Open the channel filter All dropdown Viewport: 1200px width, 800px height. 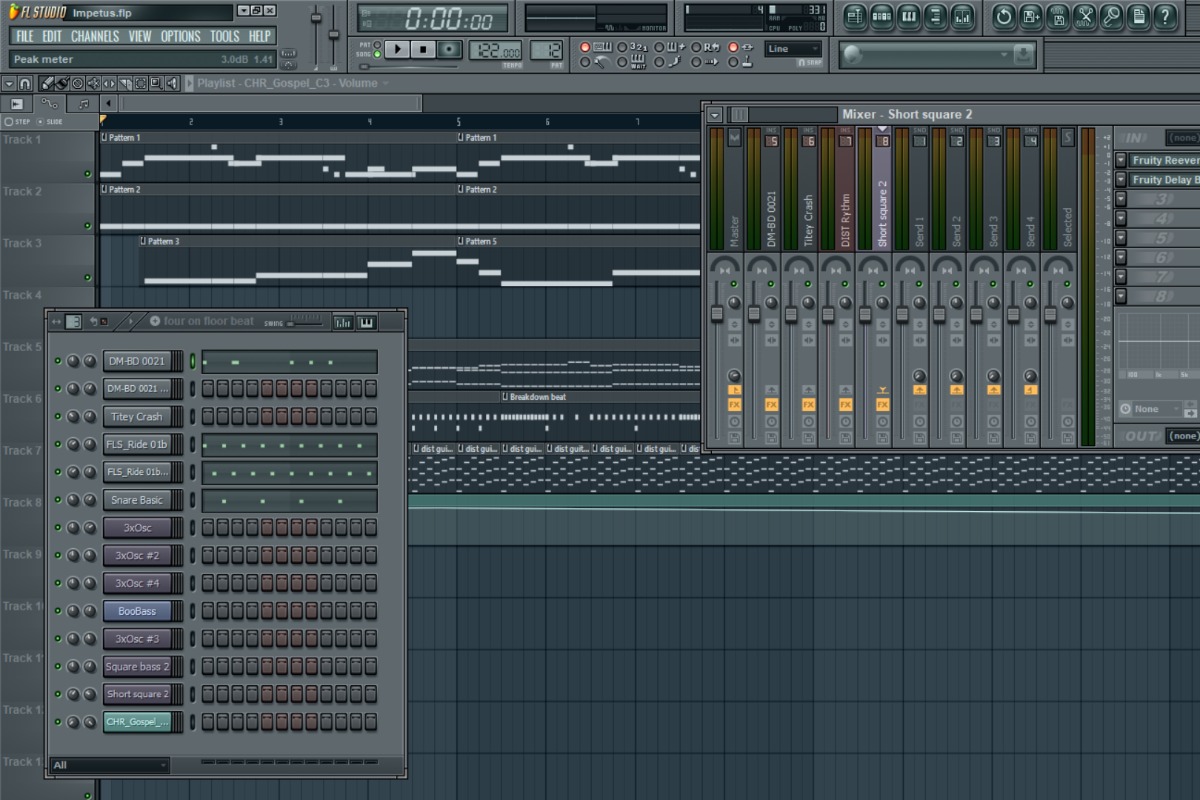pos(110,765)
